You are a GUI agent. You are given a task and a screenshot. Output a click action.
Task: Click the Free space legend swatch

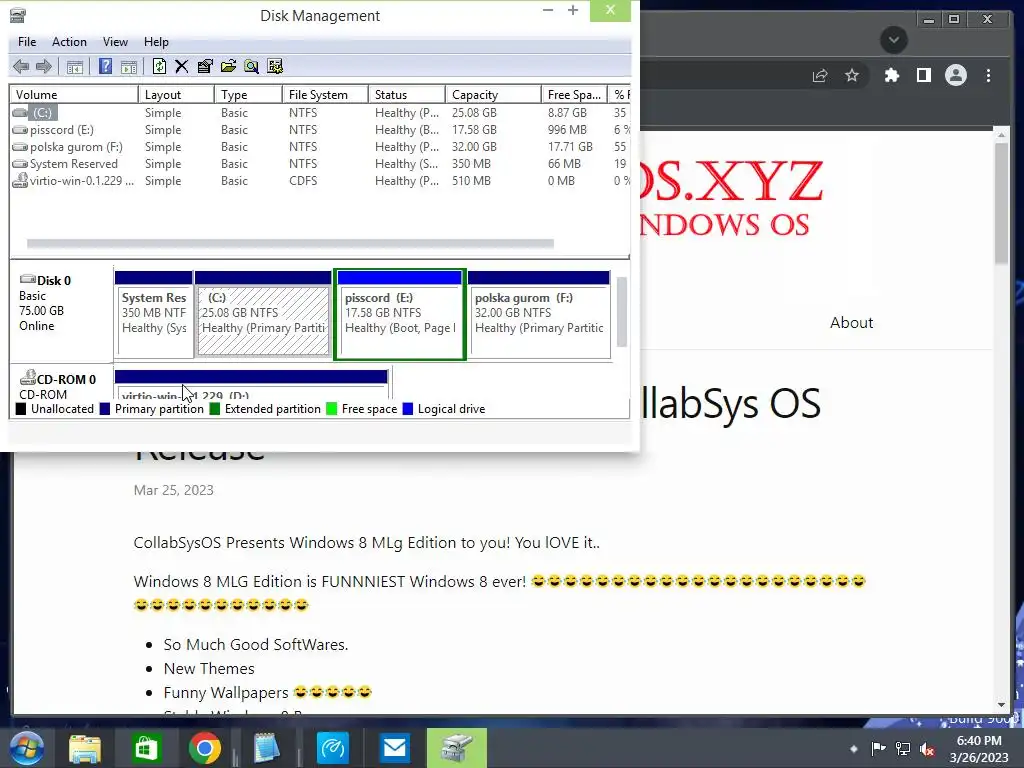[332, 409]
